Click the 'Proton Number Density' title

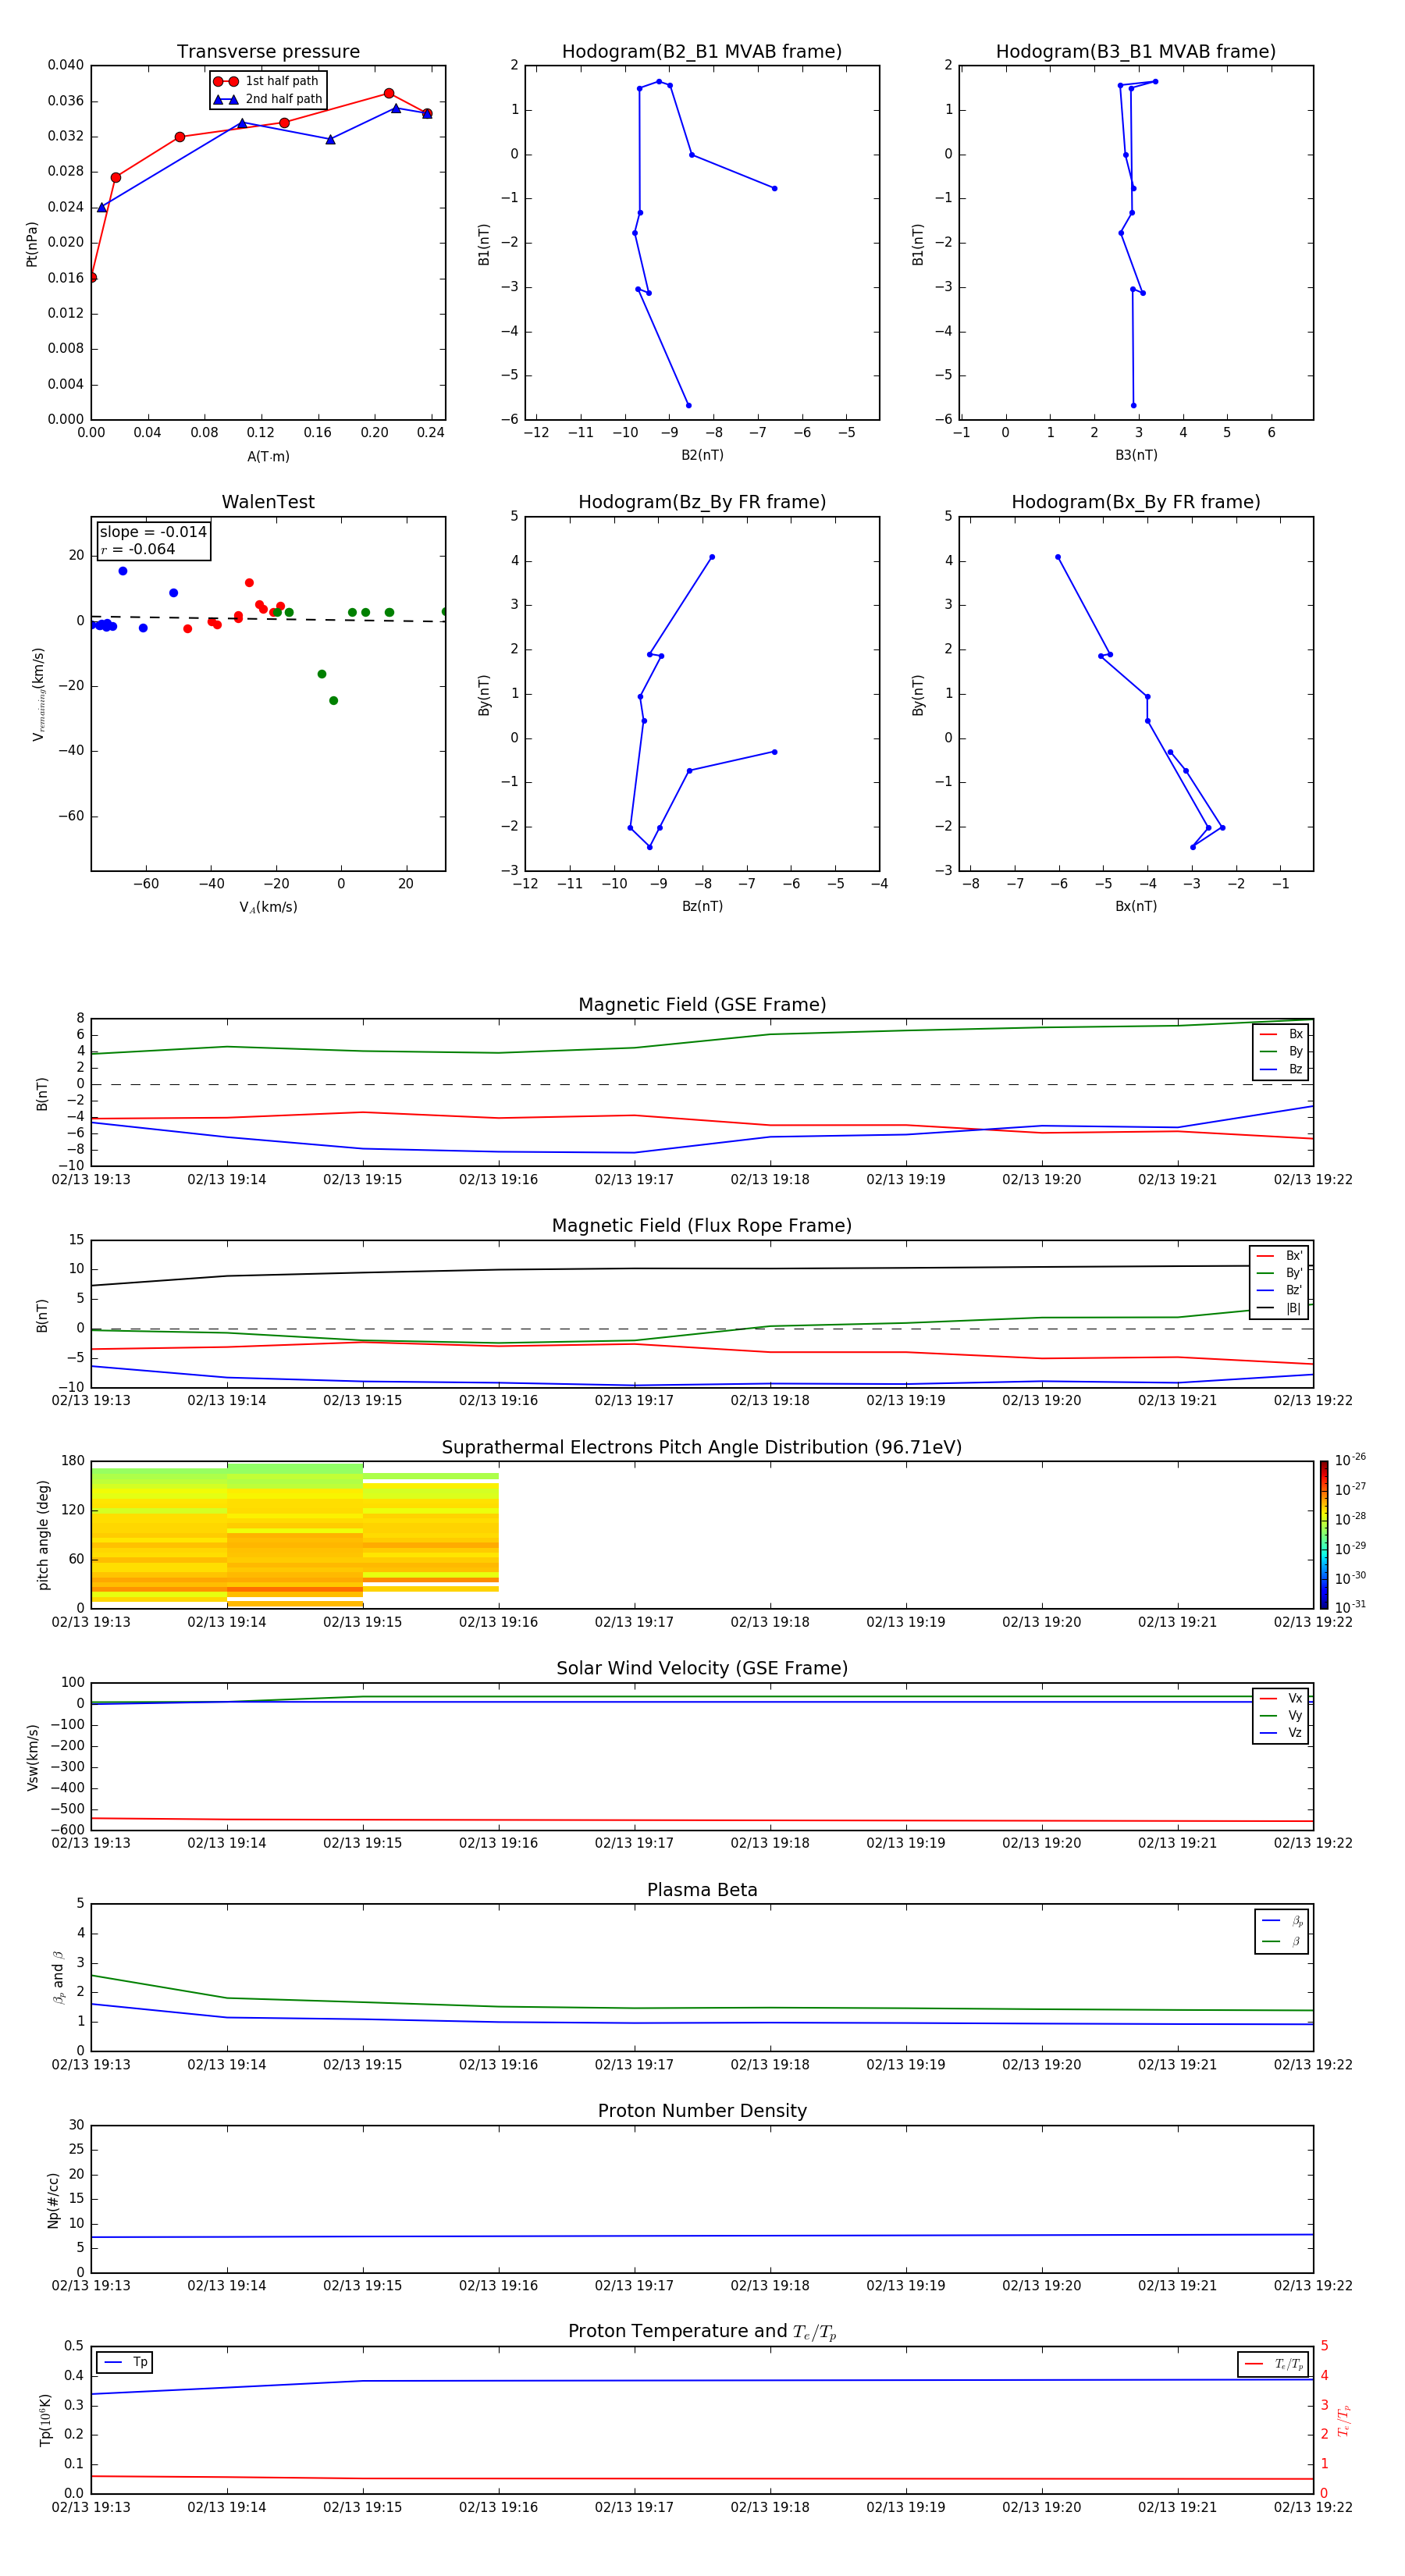tap(702, 2112)
